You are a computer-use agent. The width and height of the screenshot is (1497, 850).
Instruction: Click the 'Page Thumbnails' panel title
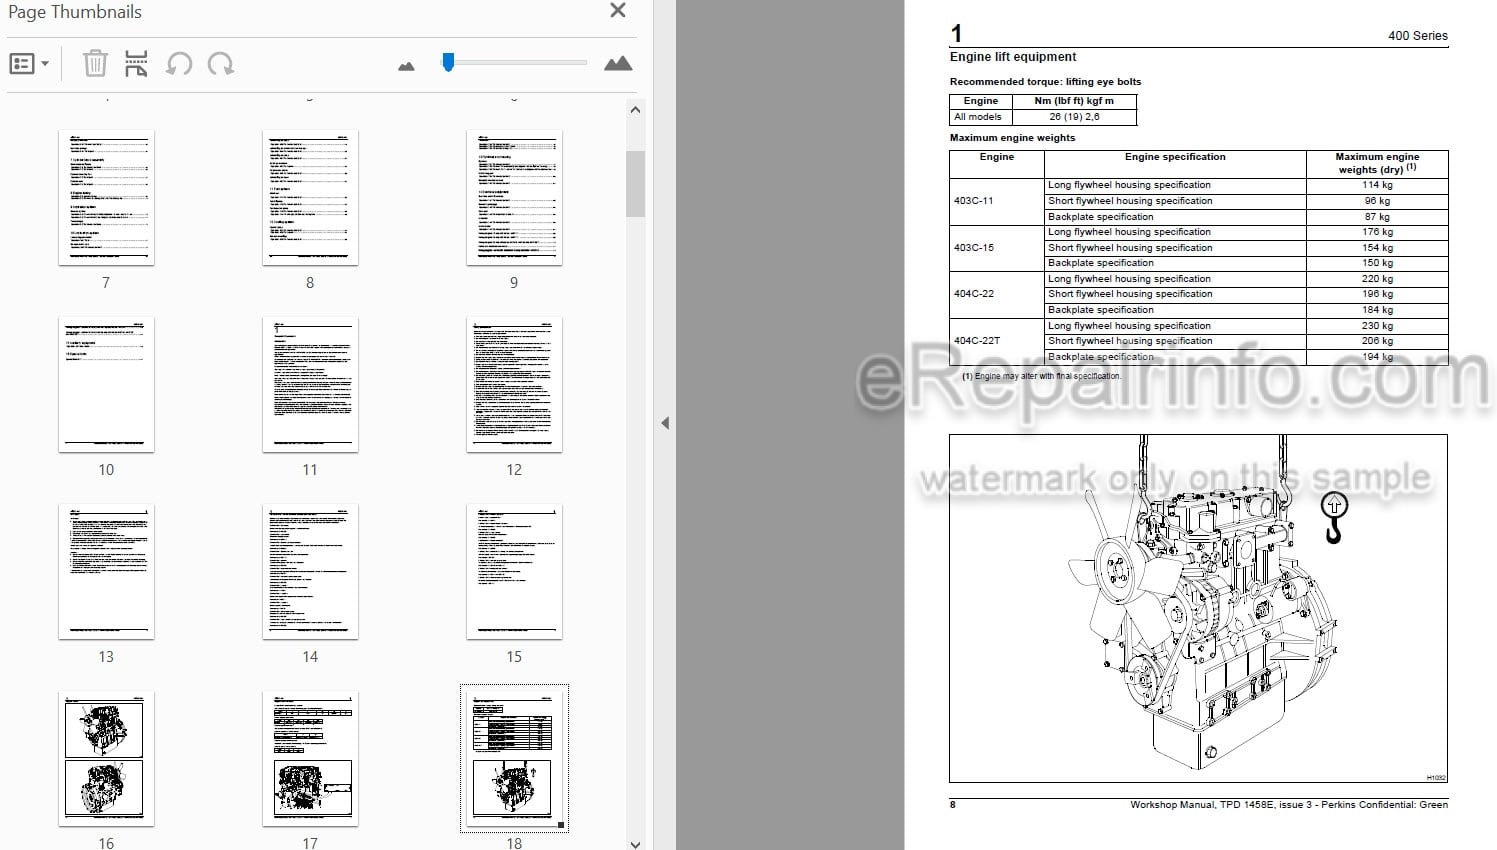75,12
